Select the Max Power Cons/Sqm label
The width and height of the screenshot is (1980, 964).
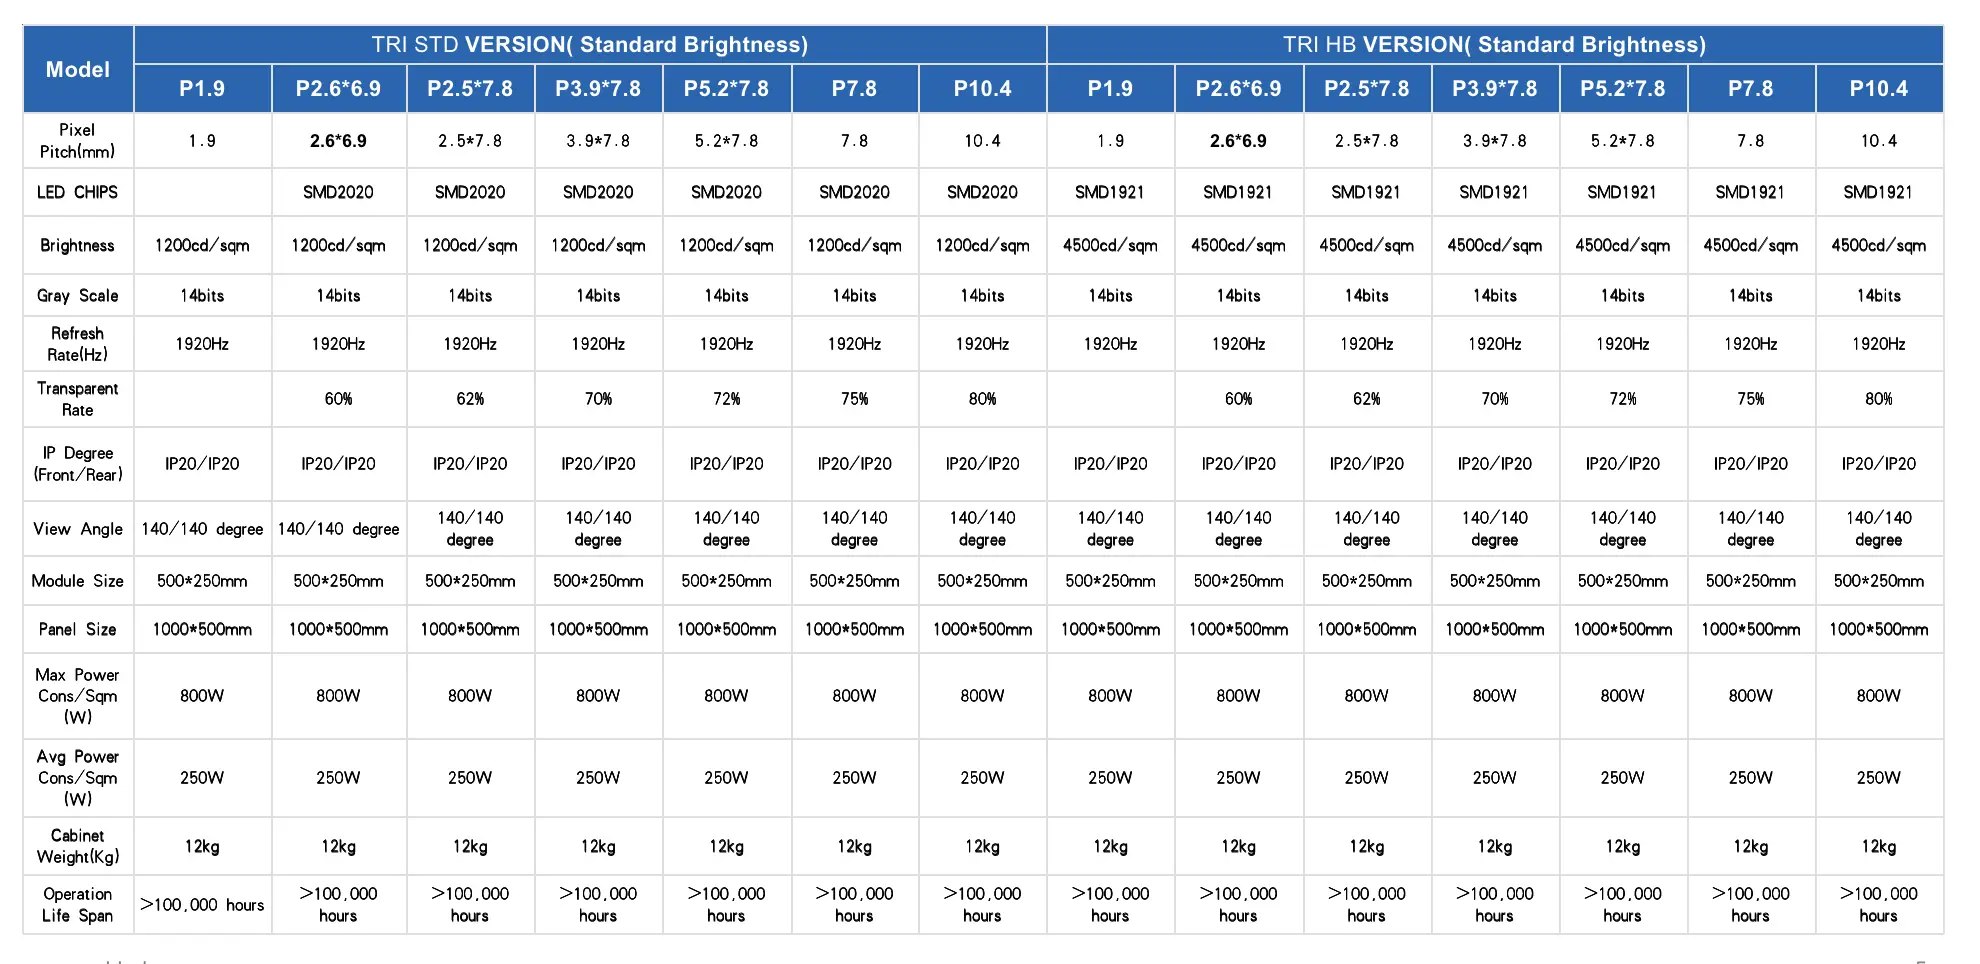(78, 696)
